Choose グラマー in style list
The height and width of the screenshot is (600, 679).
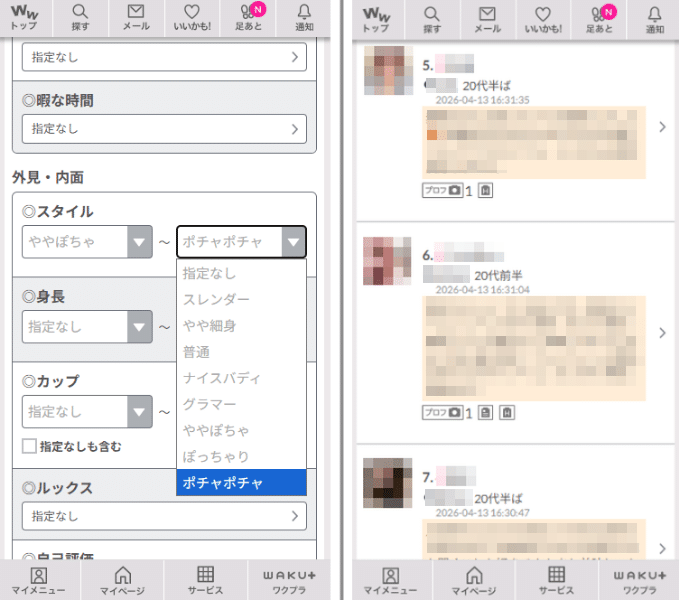(241, 404)
